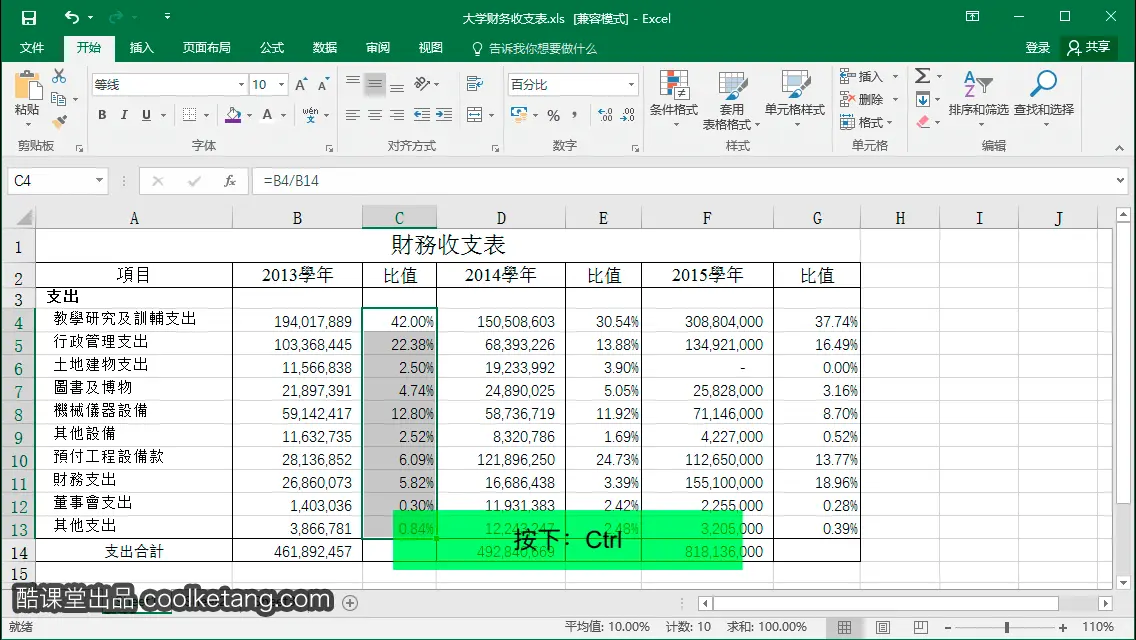Viewport: 1136px width, 640px height.
Task: Click the Paste clipboard icon
Action: click(x=28, y=85)
